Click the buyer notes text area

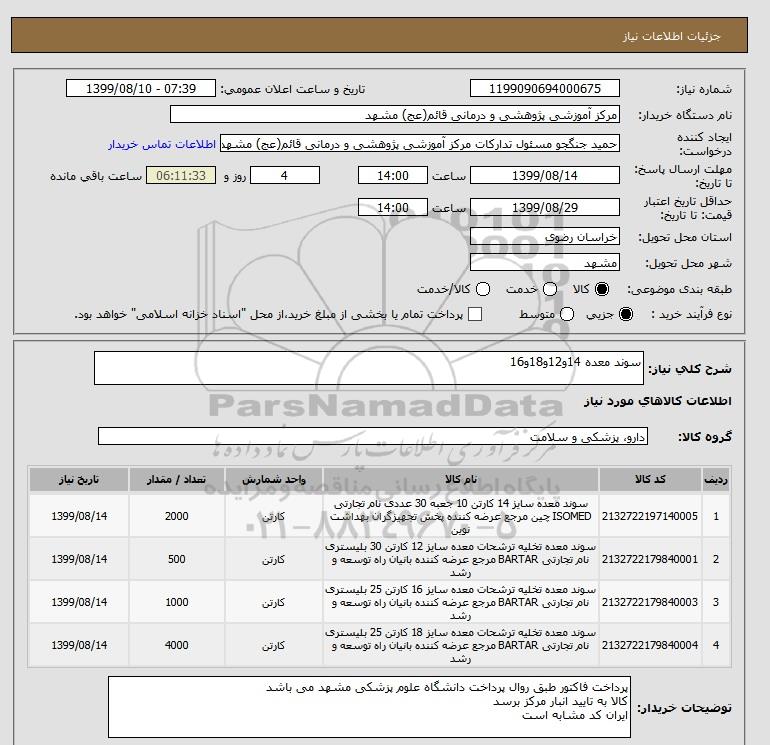pyautogui.click(x=369, y=707)
